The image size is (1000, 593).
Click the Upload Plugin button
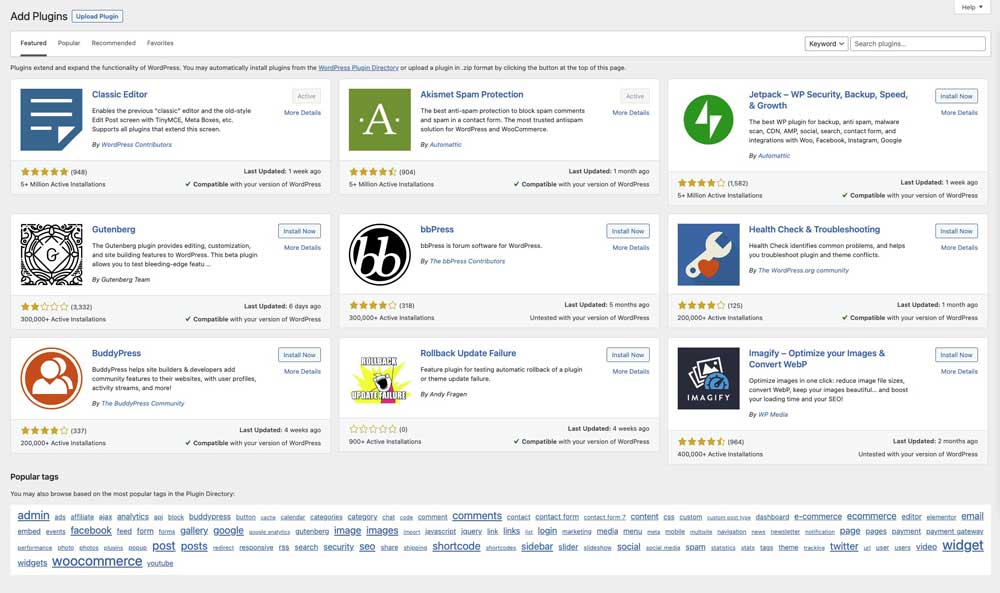[98, 17]
